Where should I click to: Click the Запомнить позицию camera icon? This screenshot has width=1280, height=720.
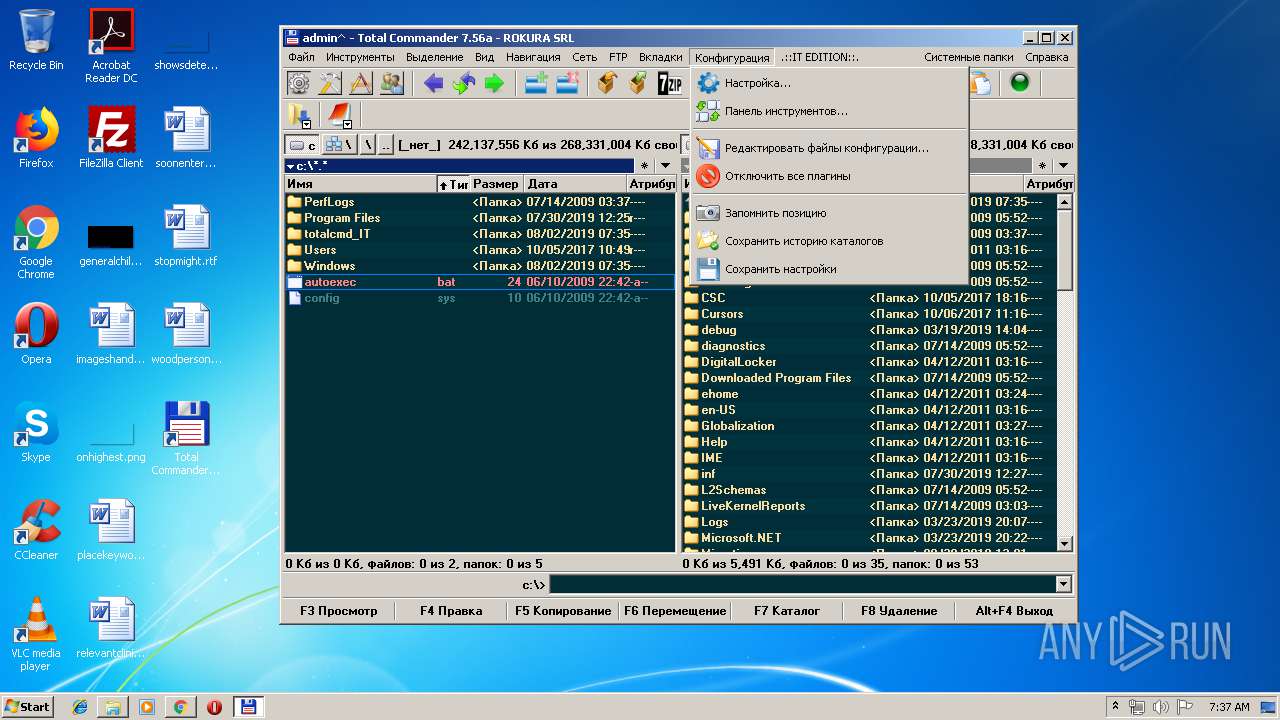[x=708, y=213]
